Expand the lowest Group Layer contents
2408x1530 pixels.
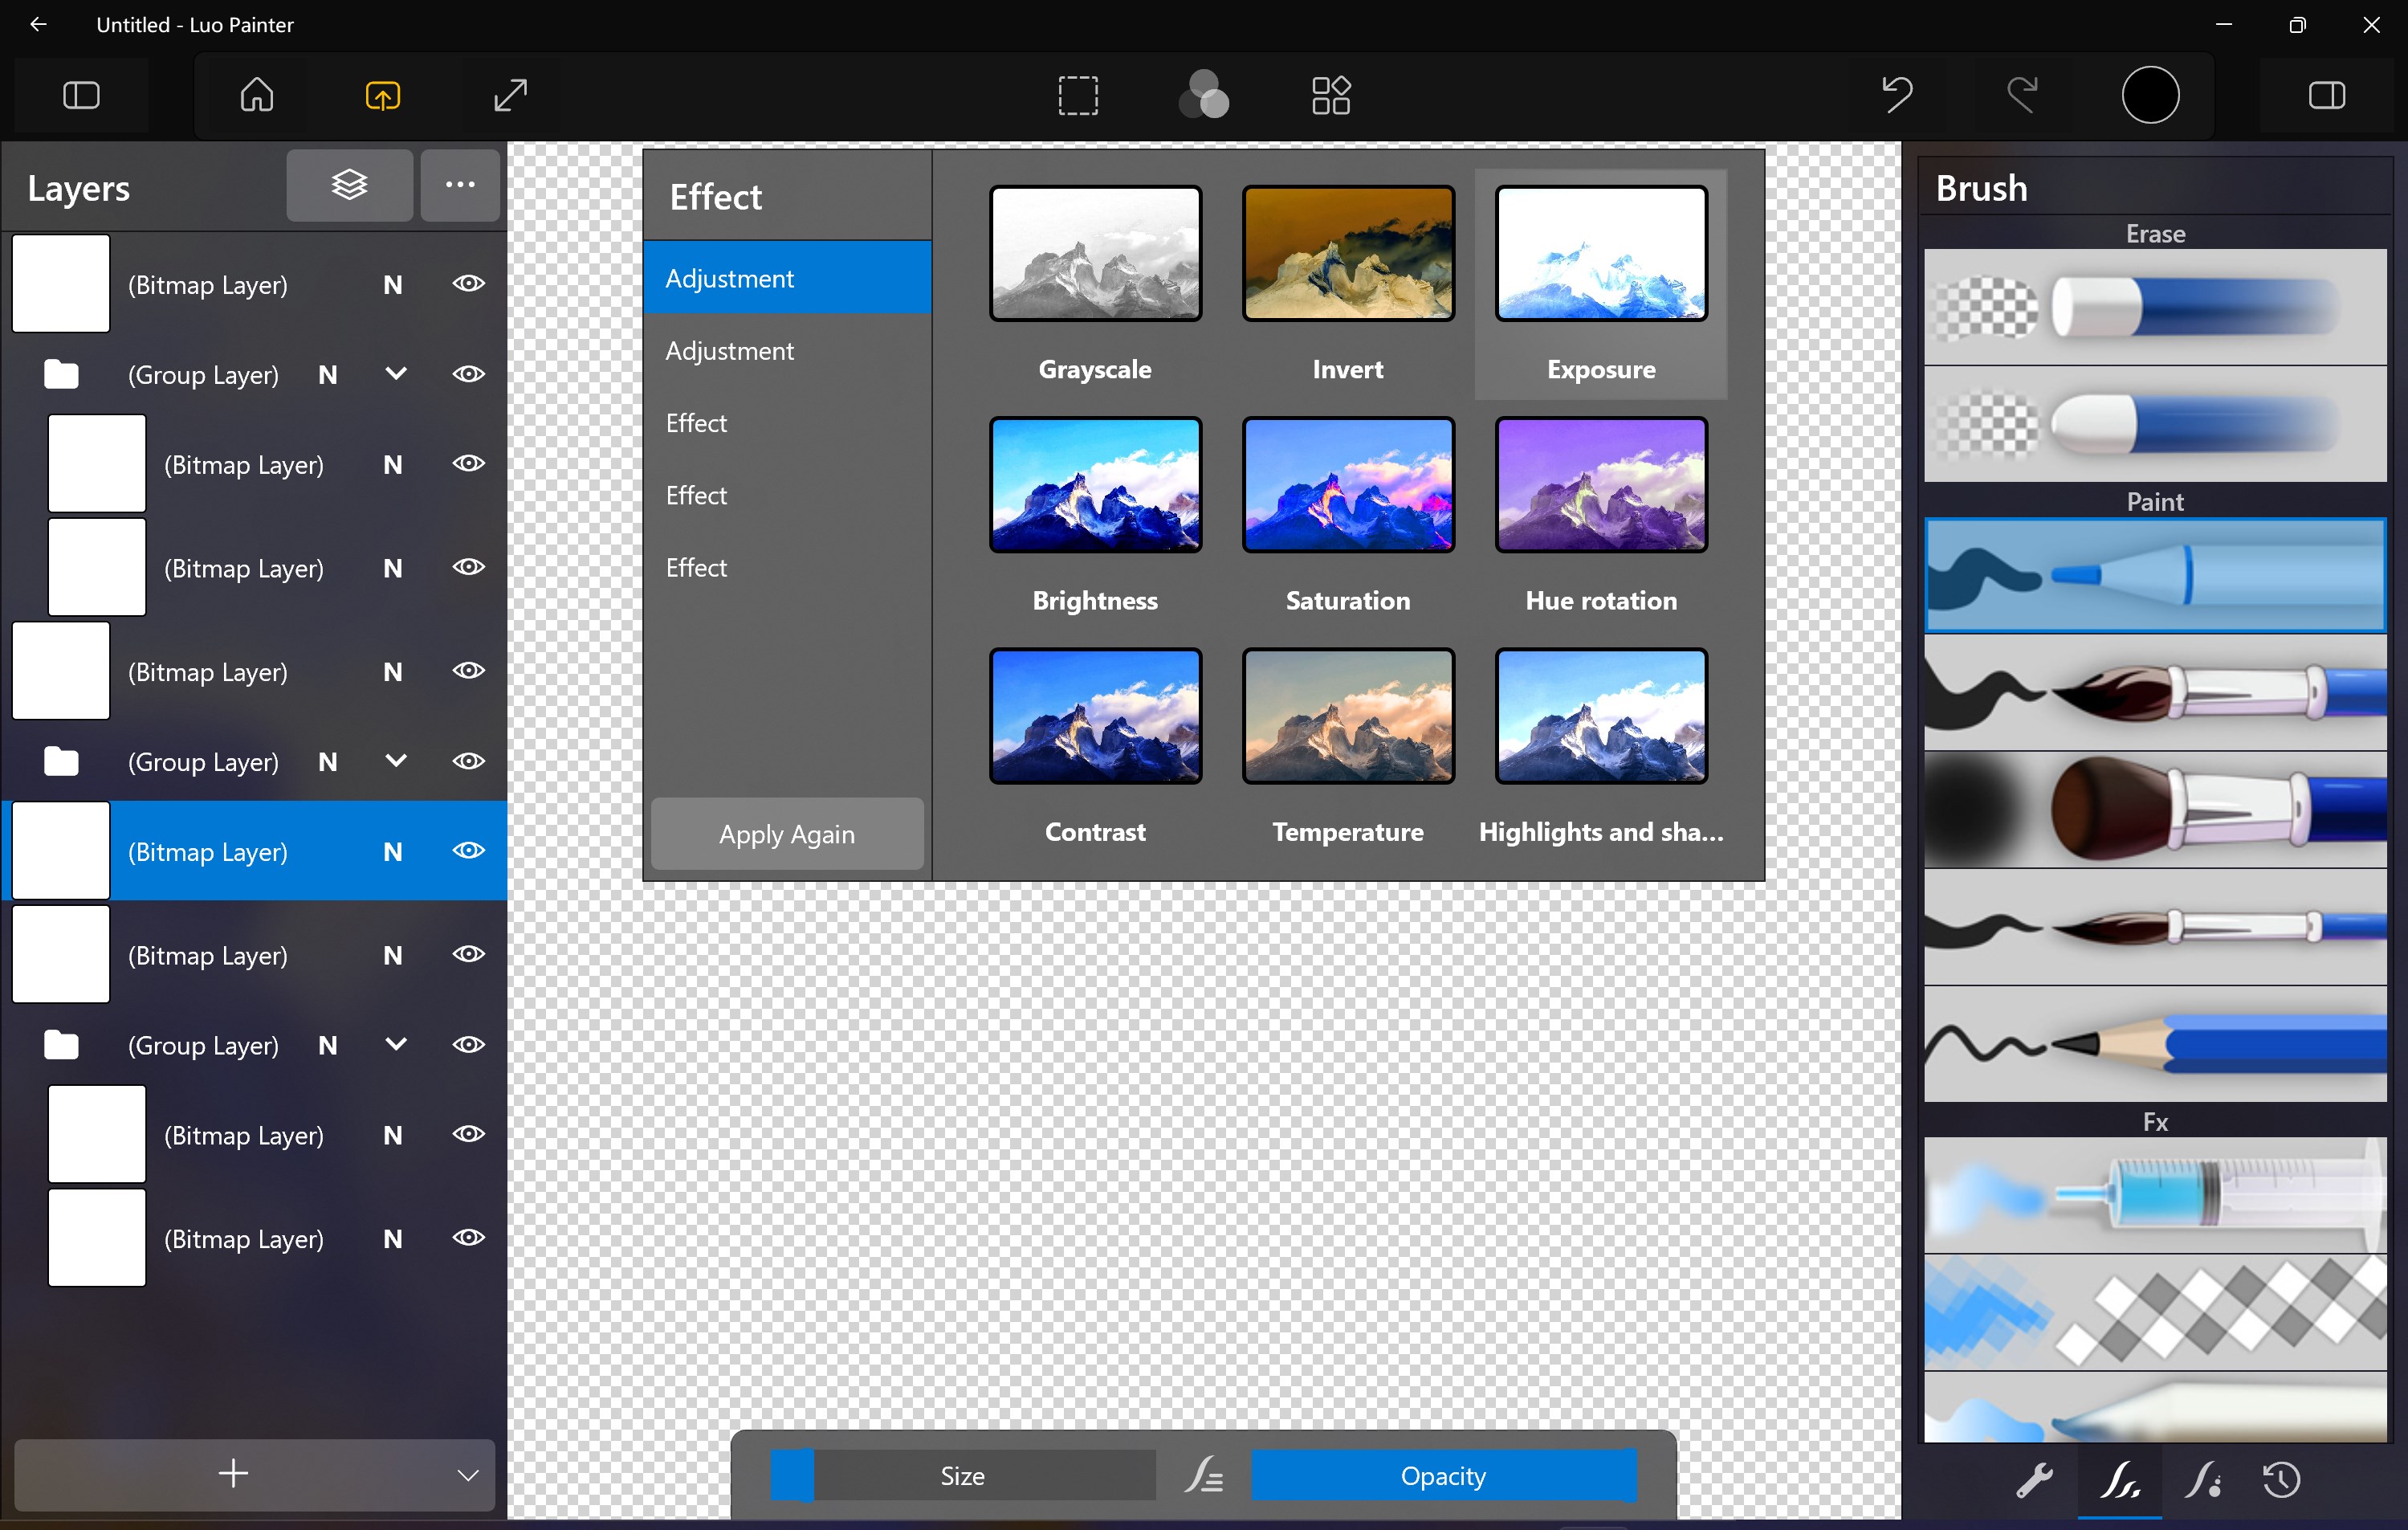pos(395,1045)
